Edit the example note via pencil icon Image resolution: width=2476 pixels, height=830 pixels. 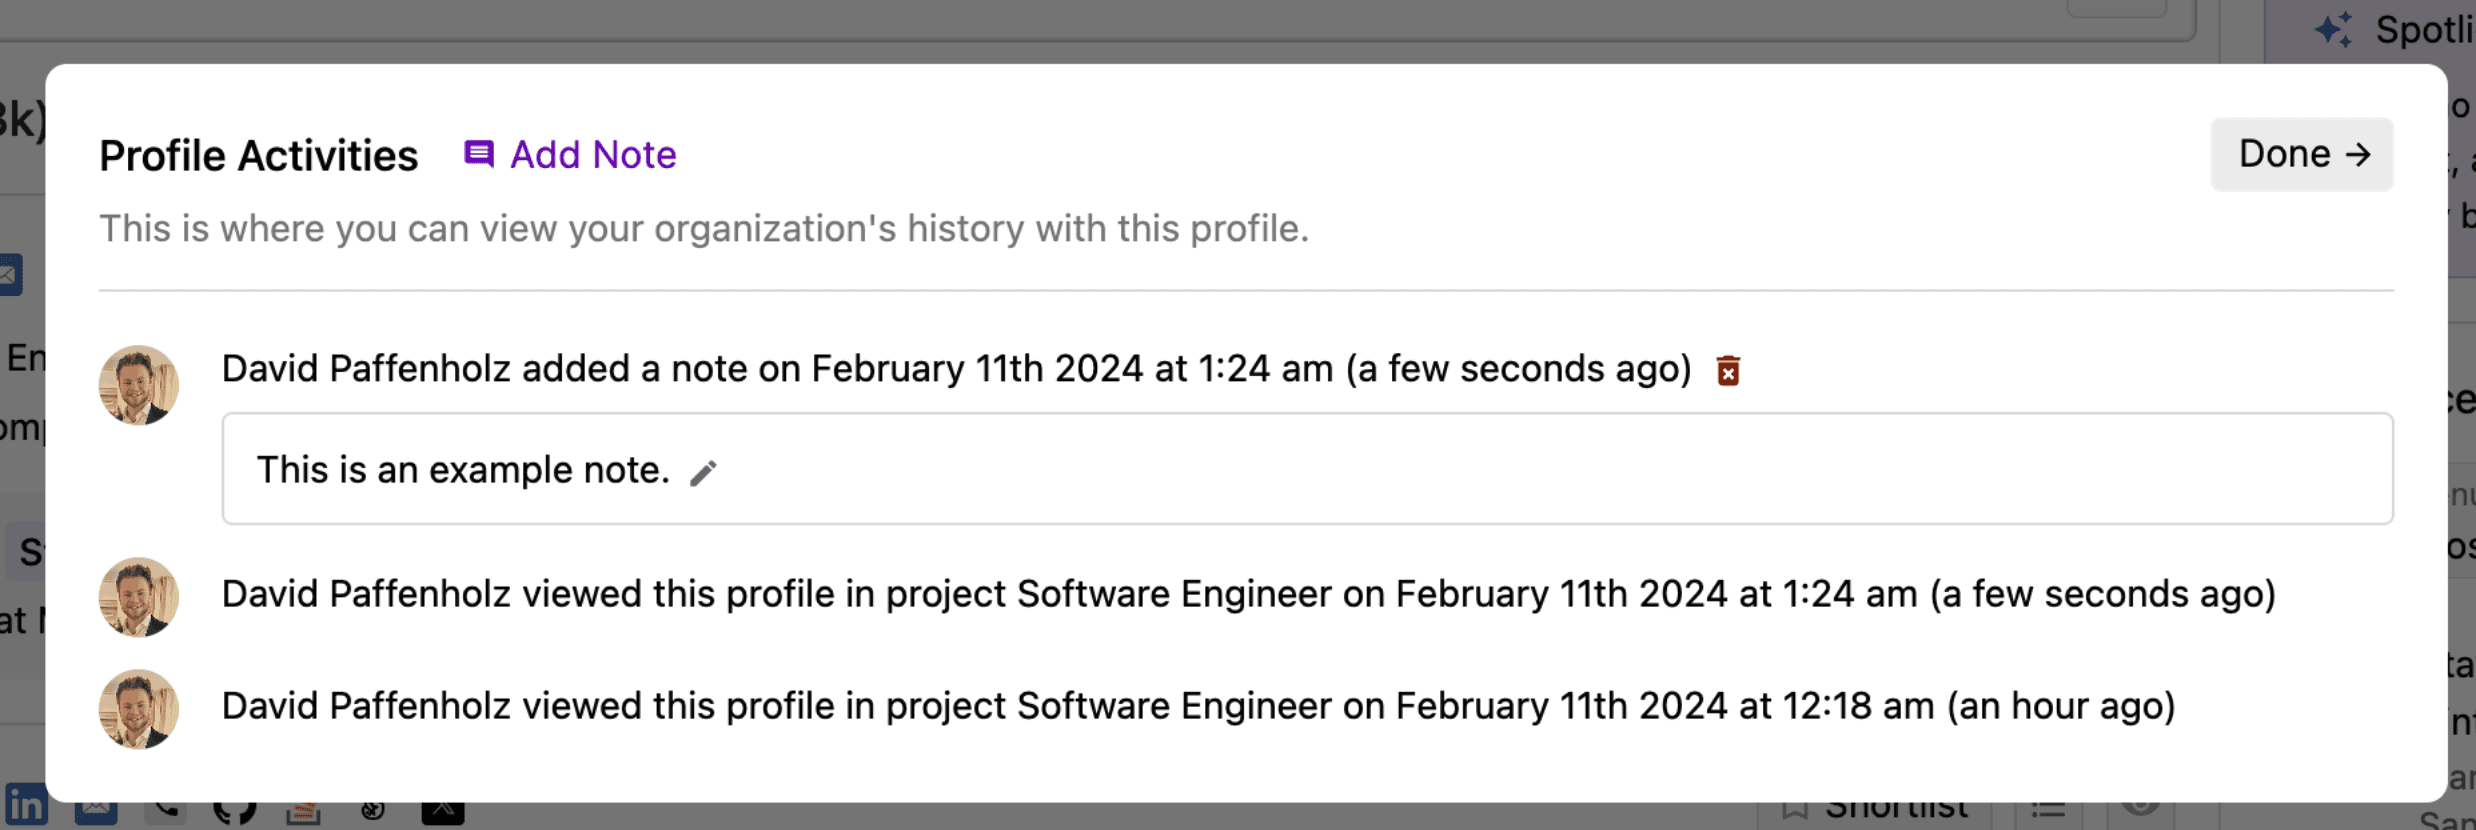(704, 472)
